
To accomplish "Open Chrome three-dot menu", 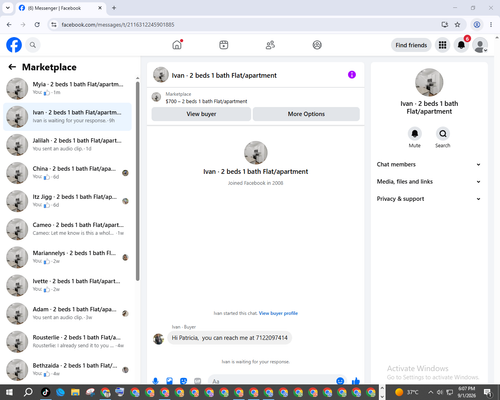I will [x=491, y=25].
